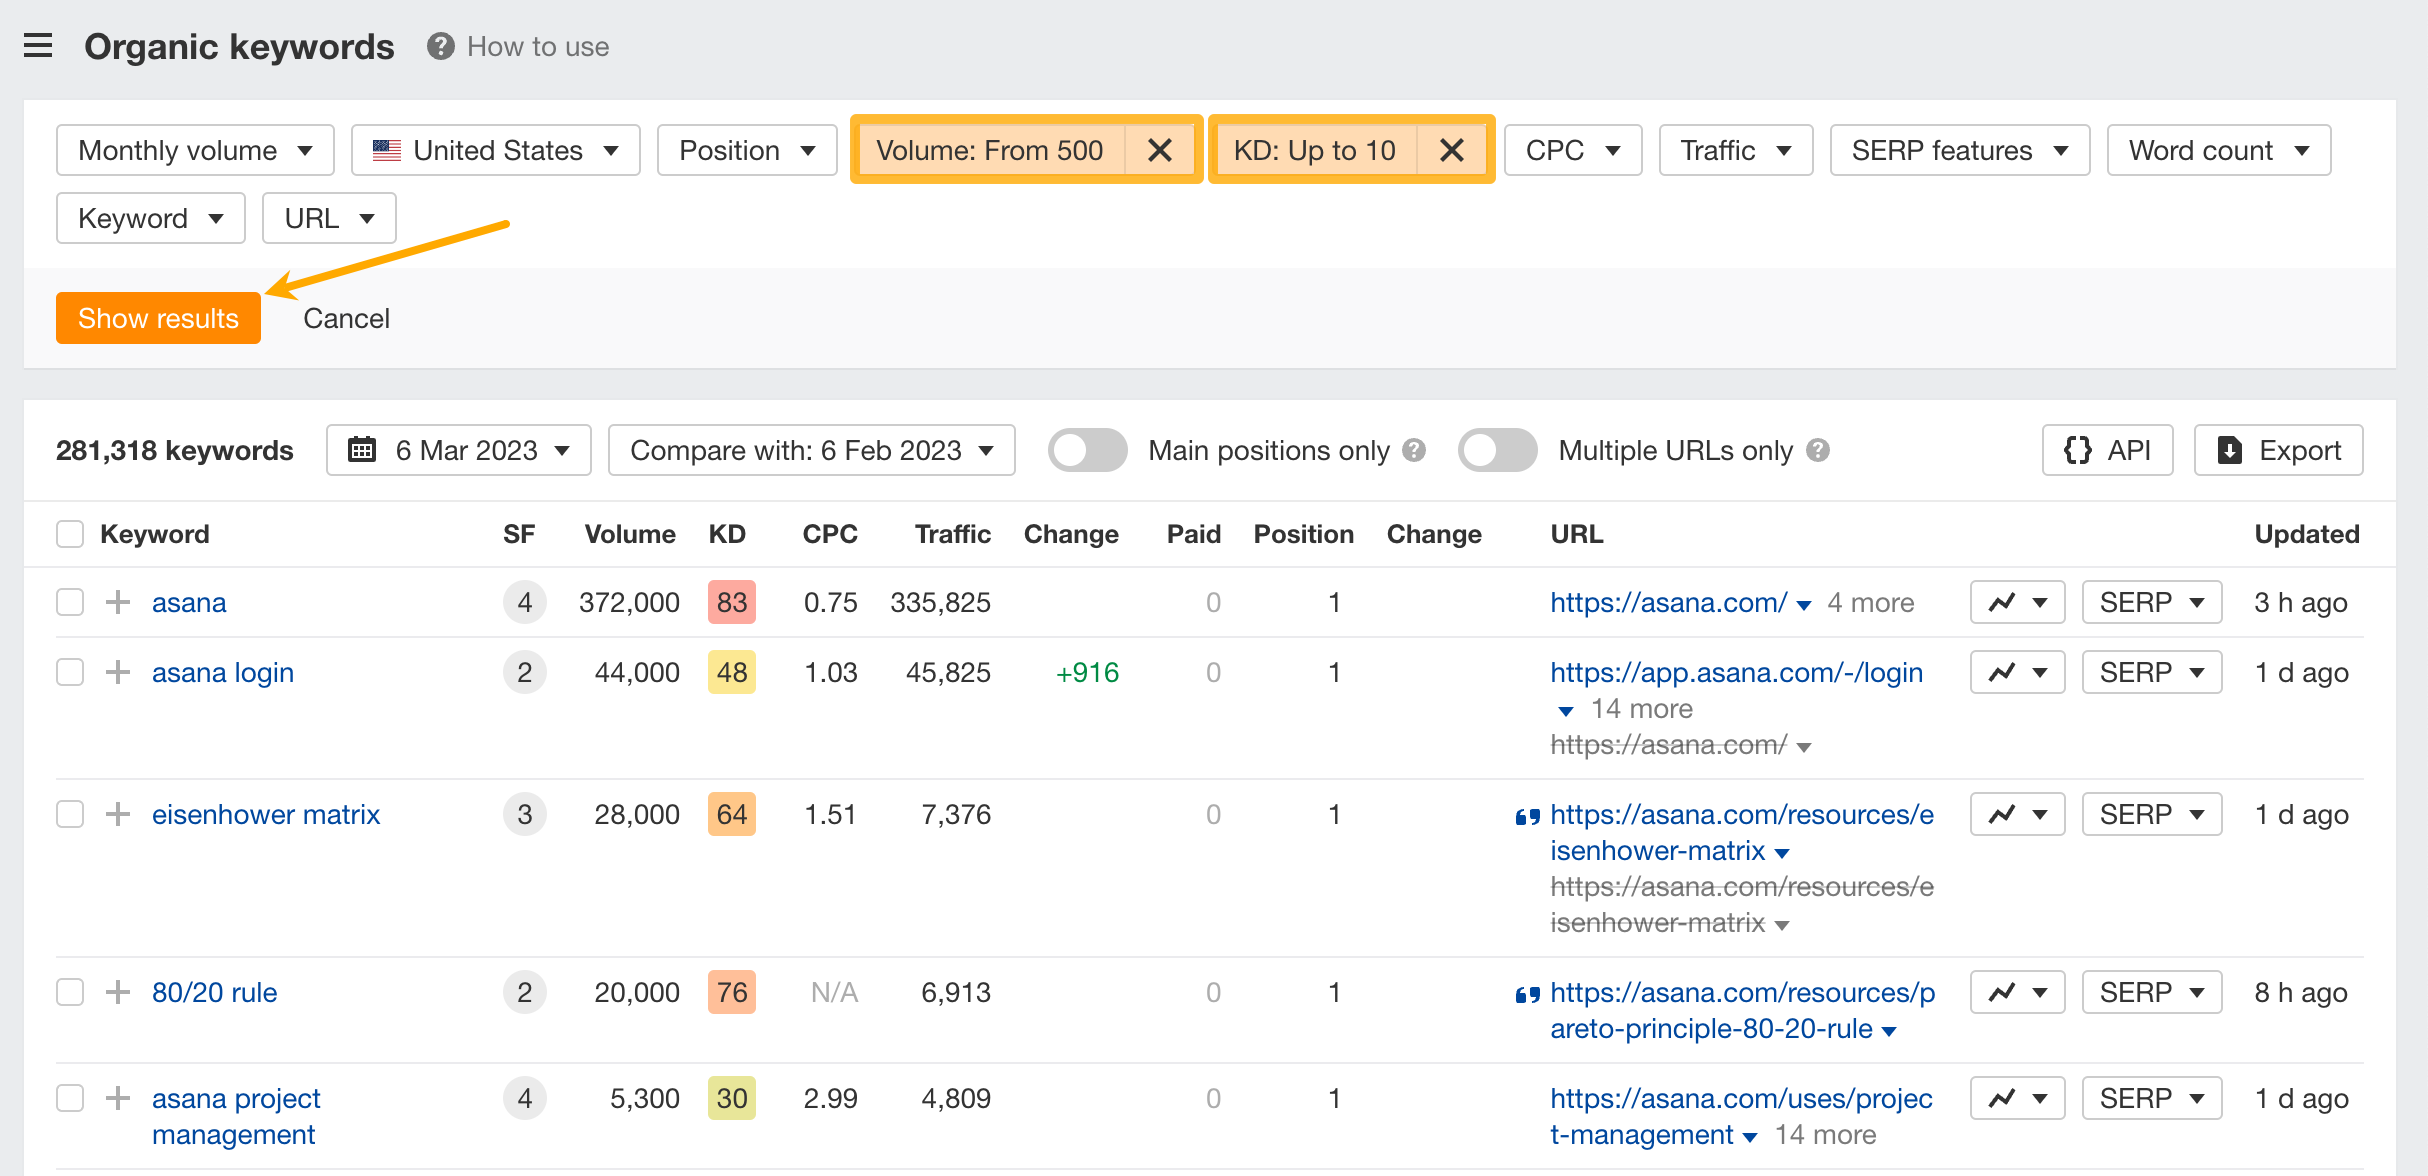
Task: Check the asana keyword checkbox
Action: 70,602
